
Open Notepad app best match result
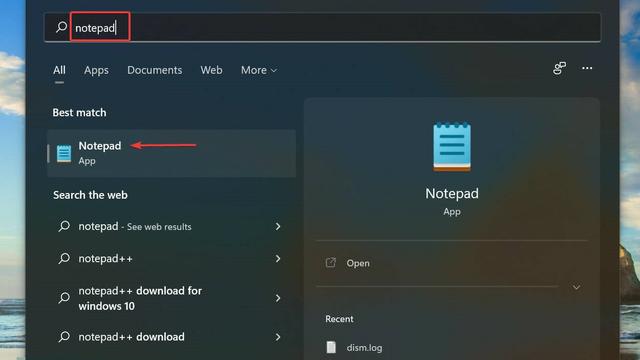pos(171,153)
